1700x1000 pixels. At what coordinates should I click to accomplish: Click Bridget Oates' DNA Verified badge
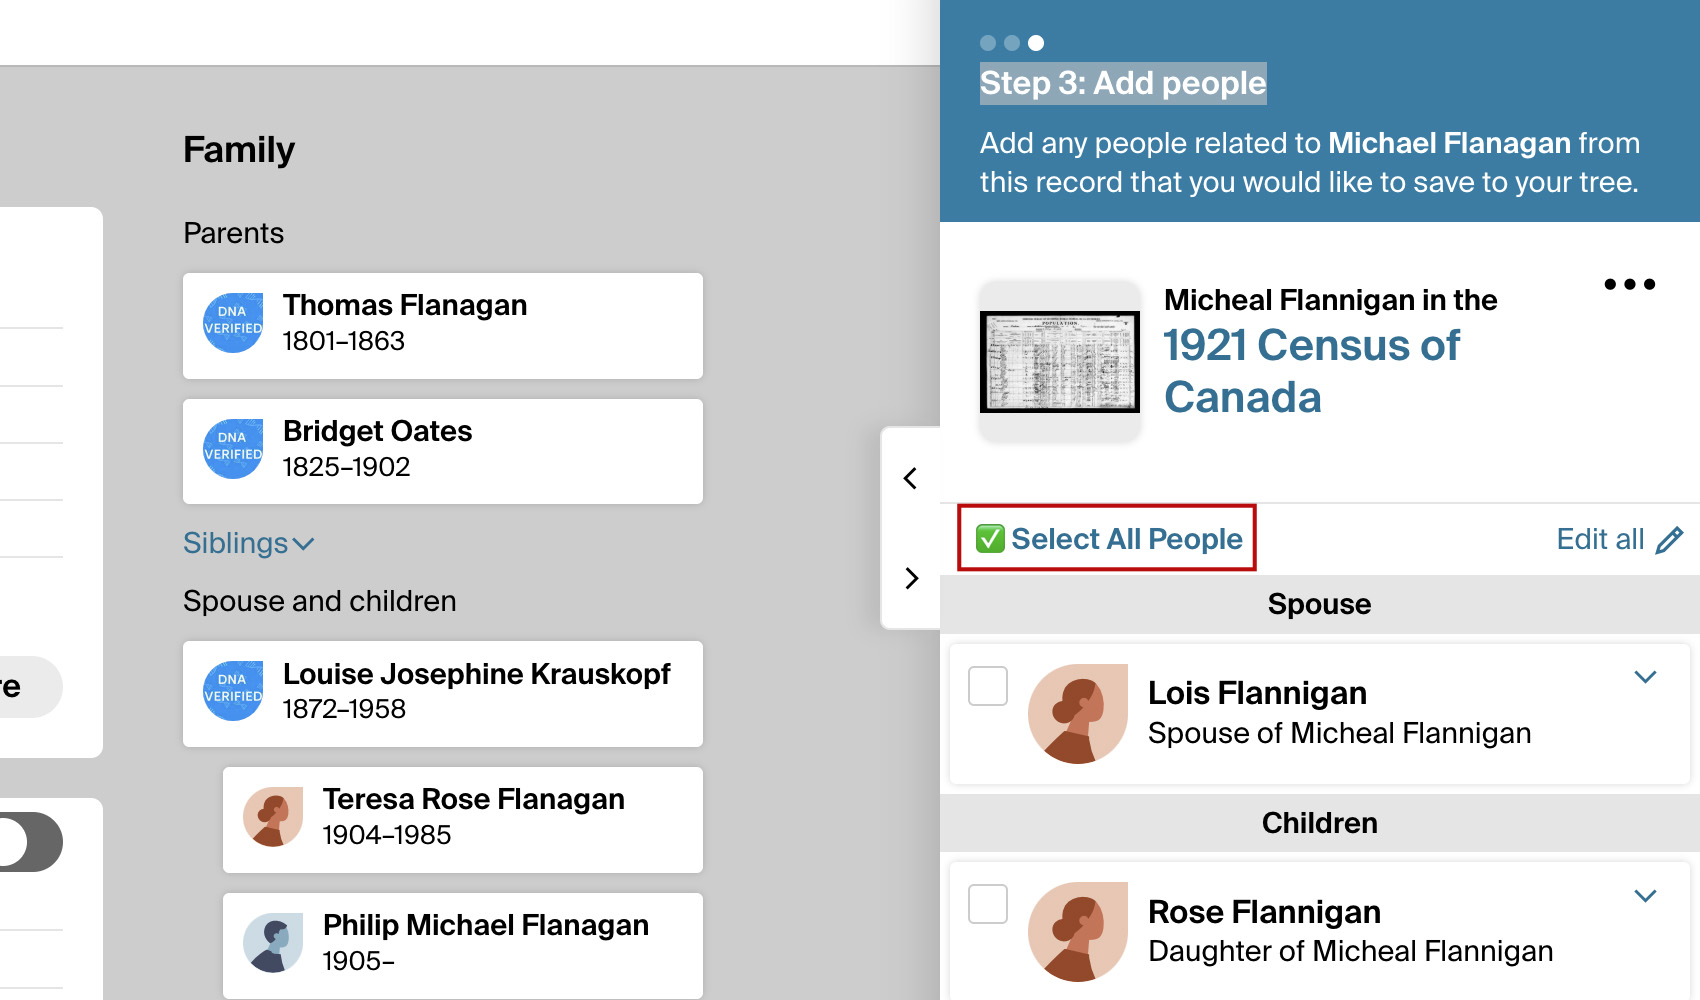pos(233,448)
